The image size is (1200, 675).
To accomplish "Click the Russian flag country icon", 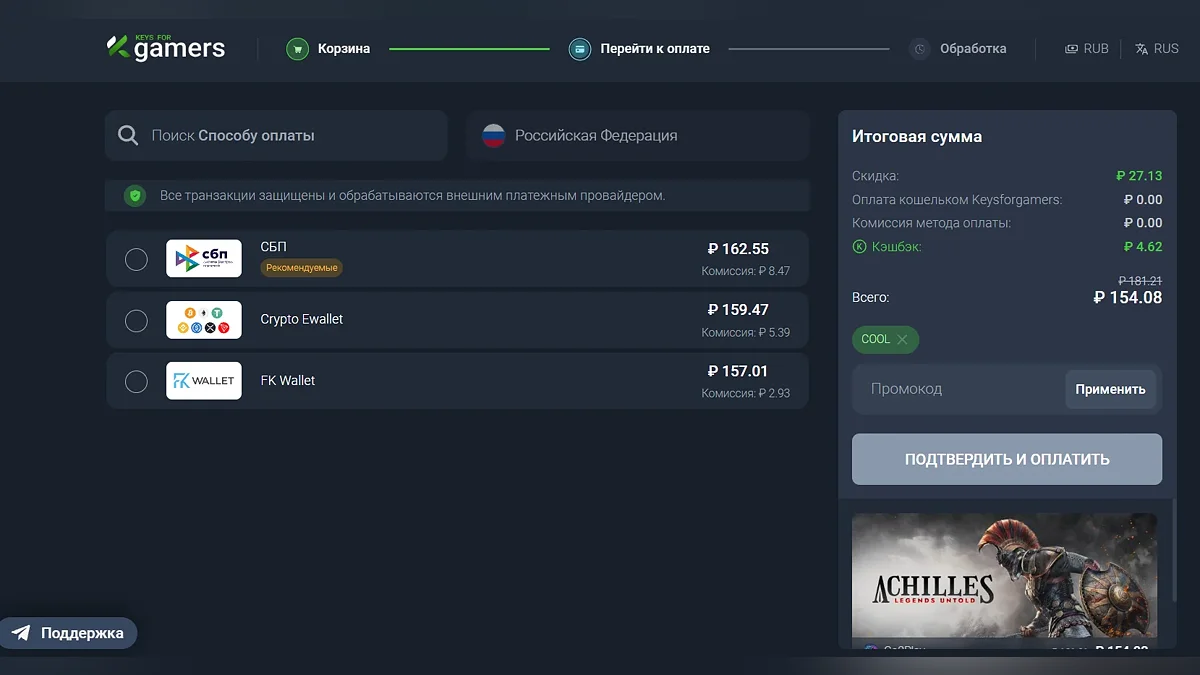I will click(494, 136).
